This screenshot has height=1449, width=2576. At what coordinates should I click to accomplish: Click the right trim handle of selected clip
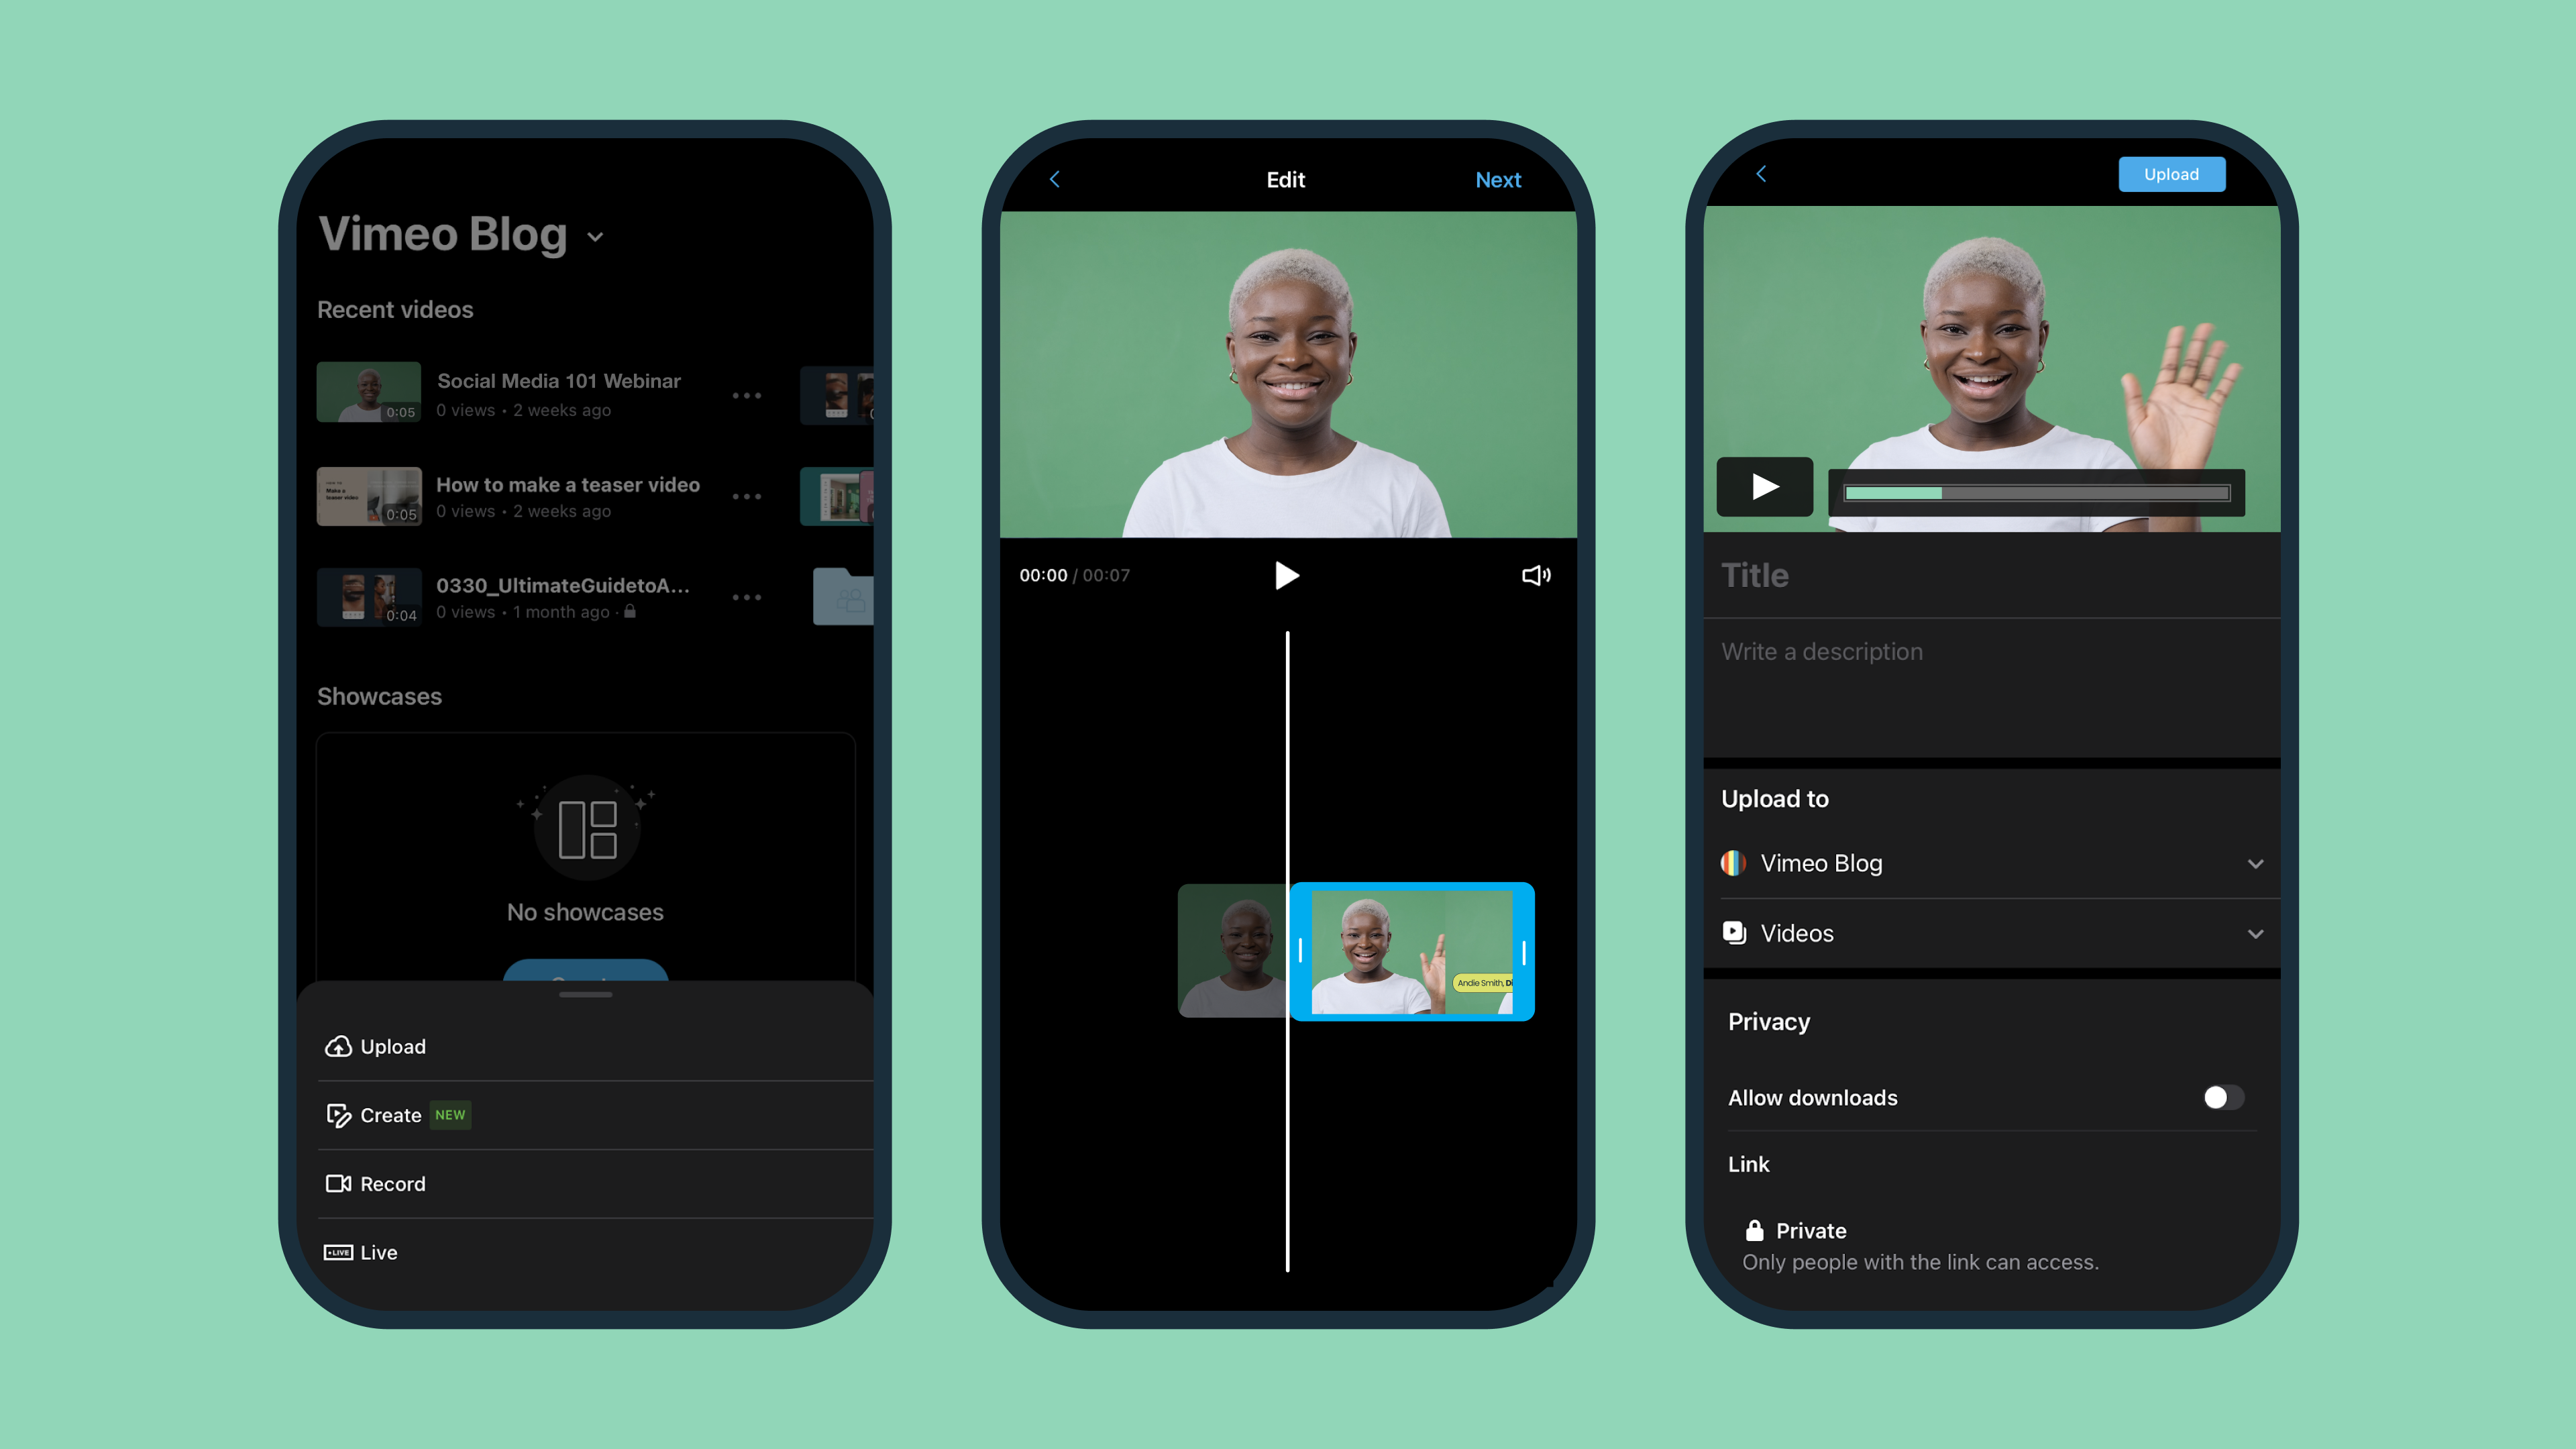(x=1524, y=953)
